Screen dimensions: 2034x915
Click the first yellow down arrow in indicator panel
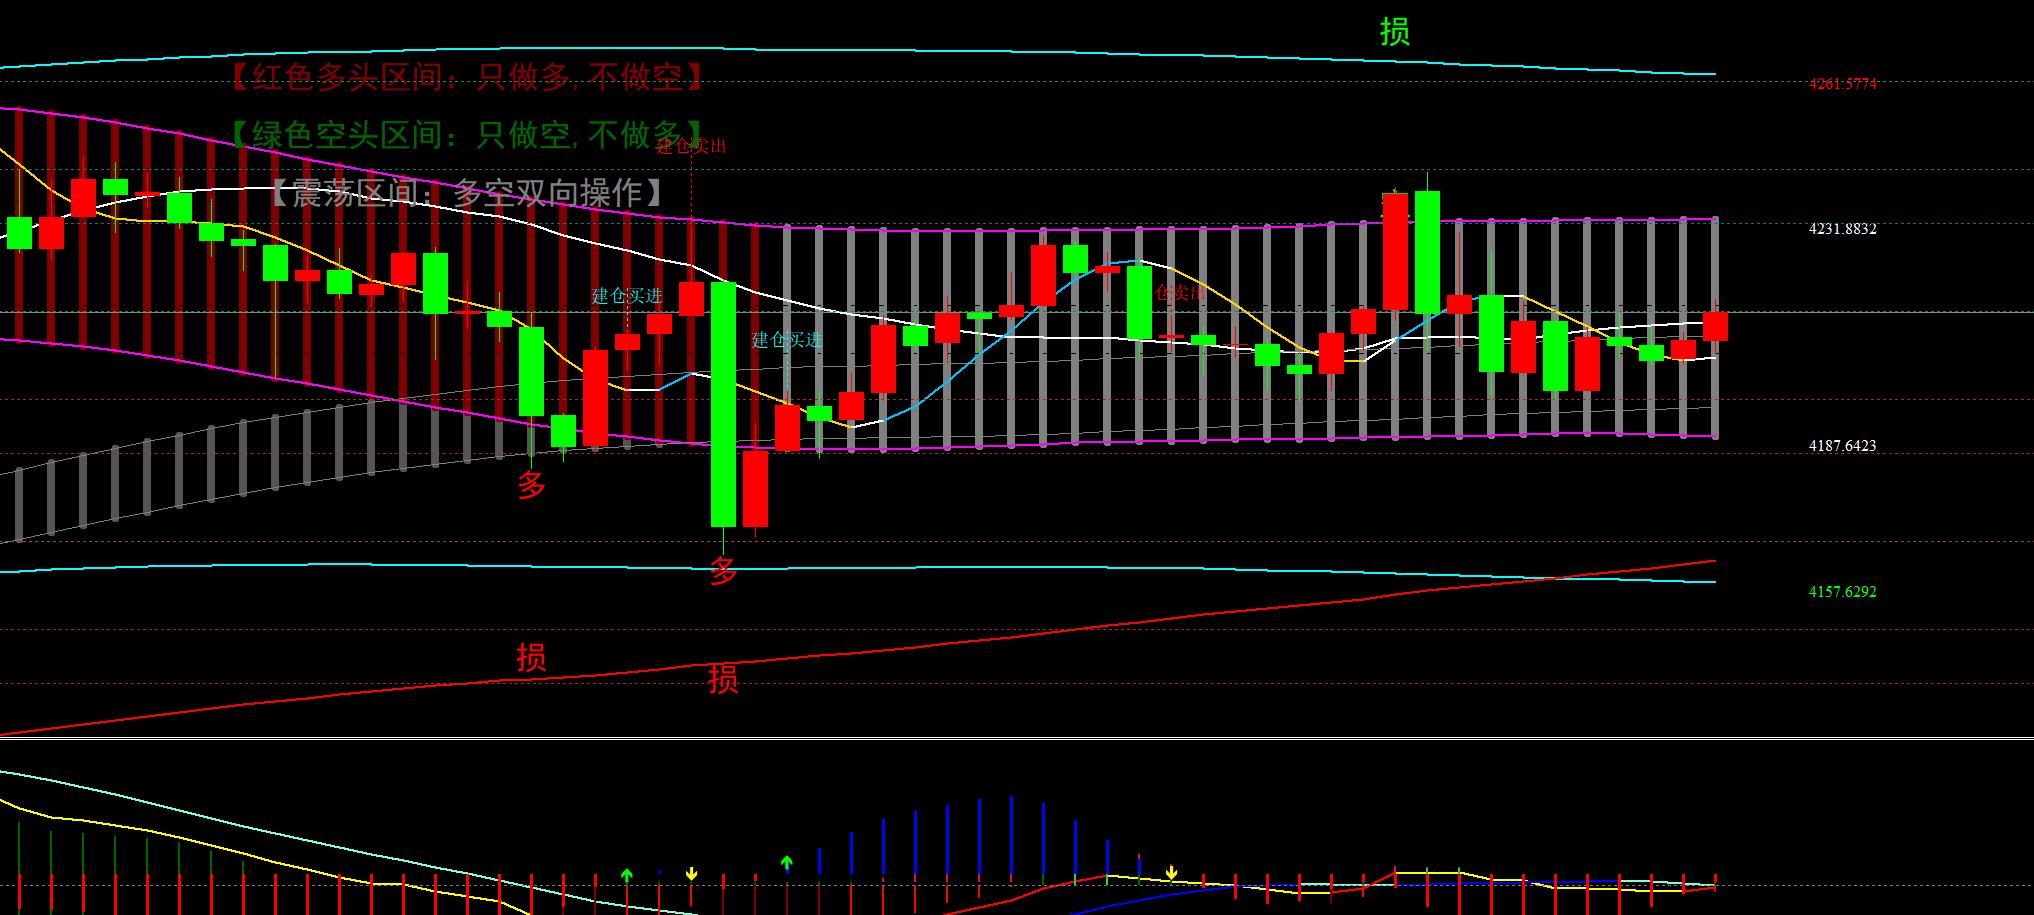pos(691,874)
